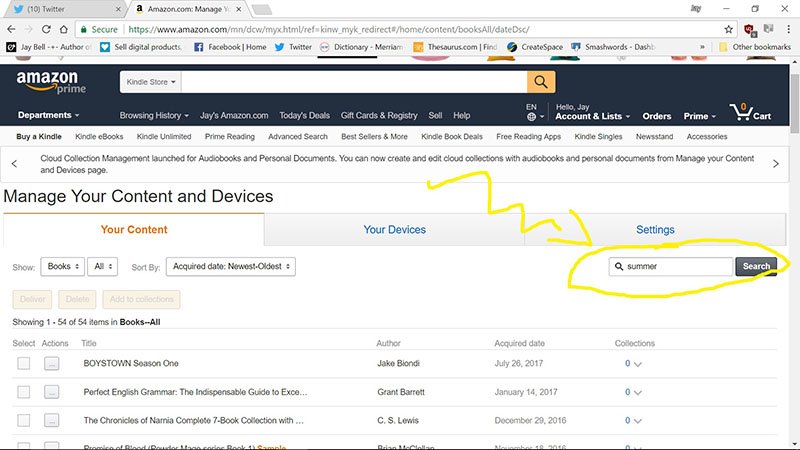The image size is (800, 450).
Task: Open actions button for Perfect English Grammar
Action: pyautogui.click(x=52, y=392)
